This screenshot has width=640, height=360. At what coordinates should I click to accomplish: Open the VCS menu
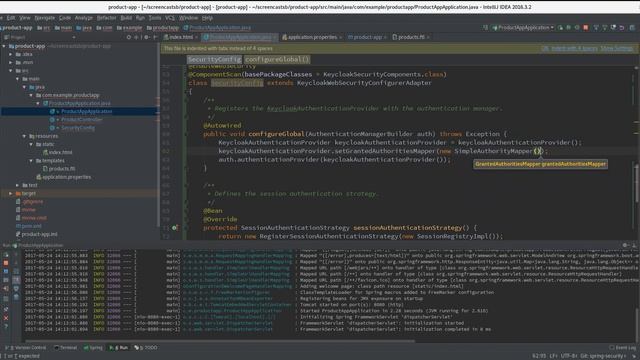coord(170,18)
